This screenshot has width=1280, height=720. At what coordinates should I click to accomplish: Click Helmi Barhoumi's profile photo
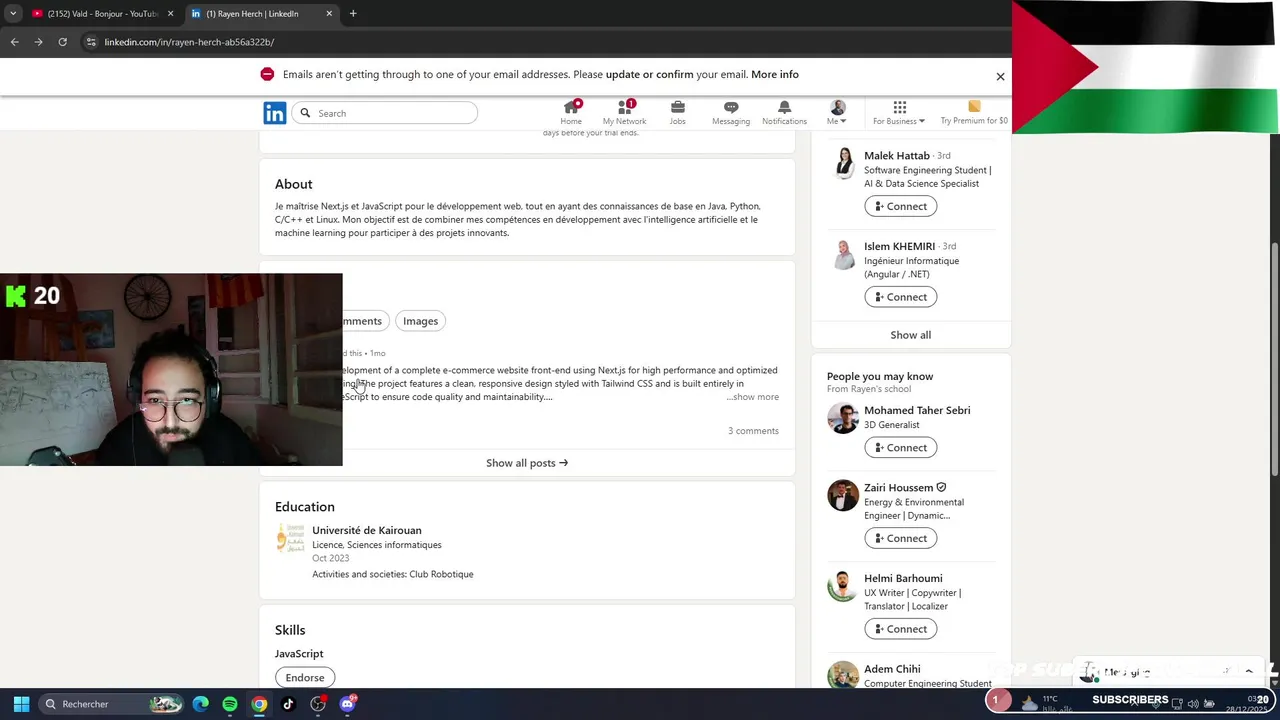coord(843,586)
